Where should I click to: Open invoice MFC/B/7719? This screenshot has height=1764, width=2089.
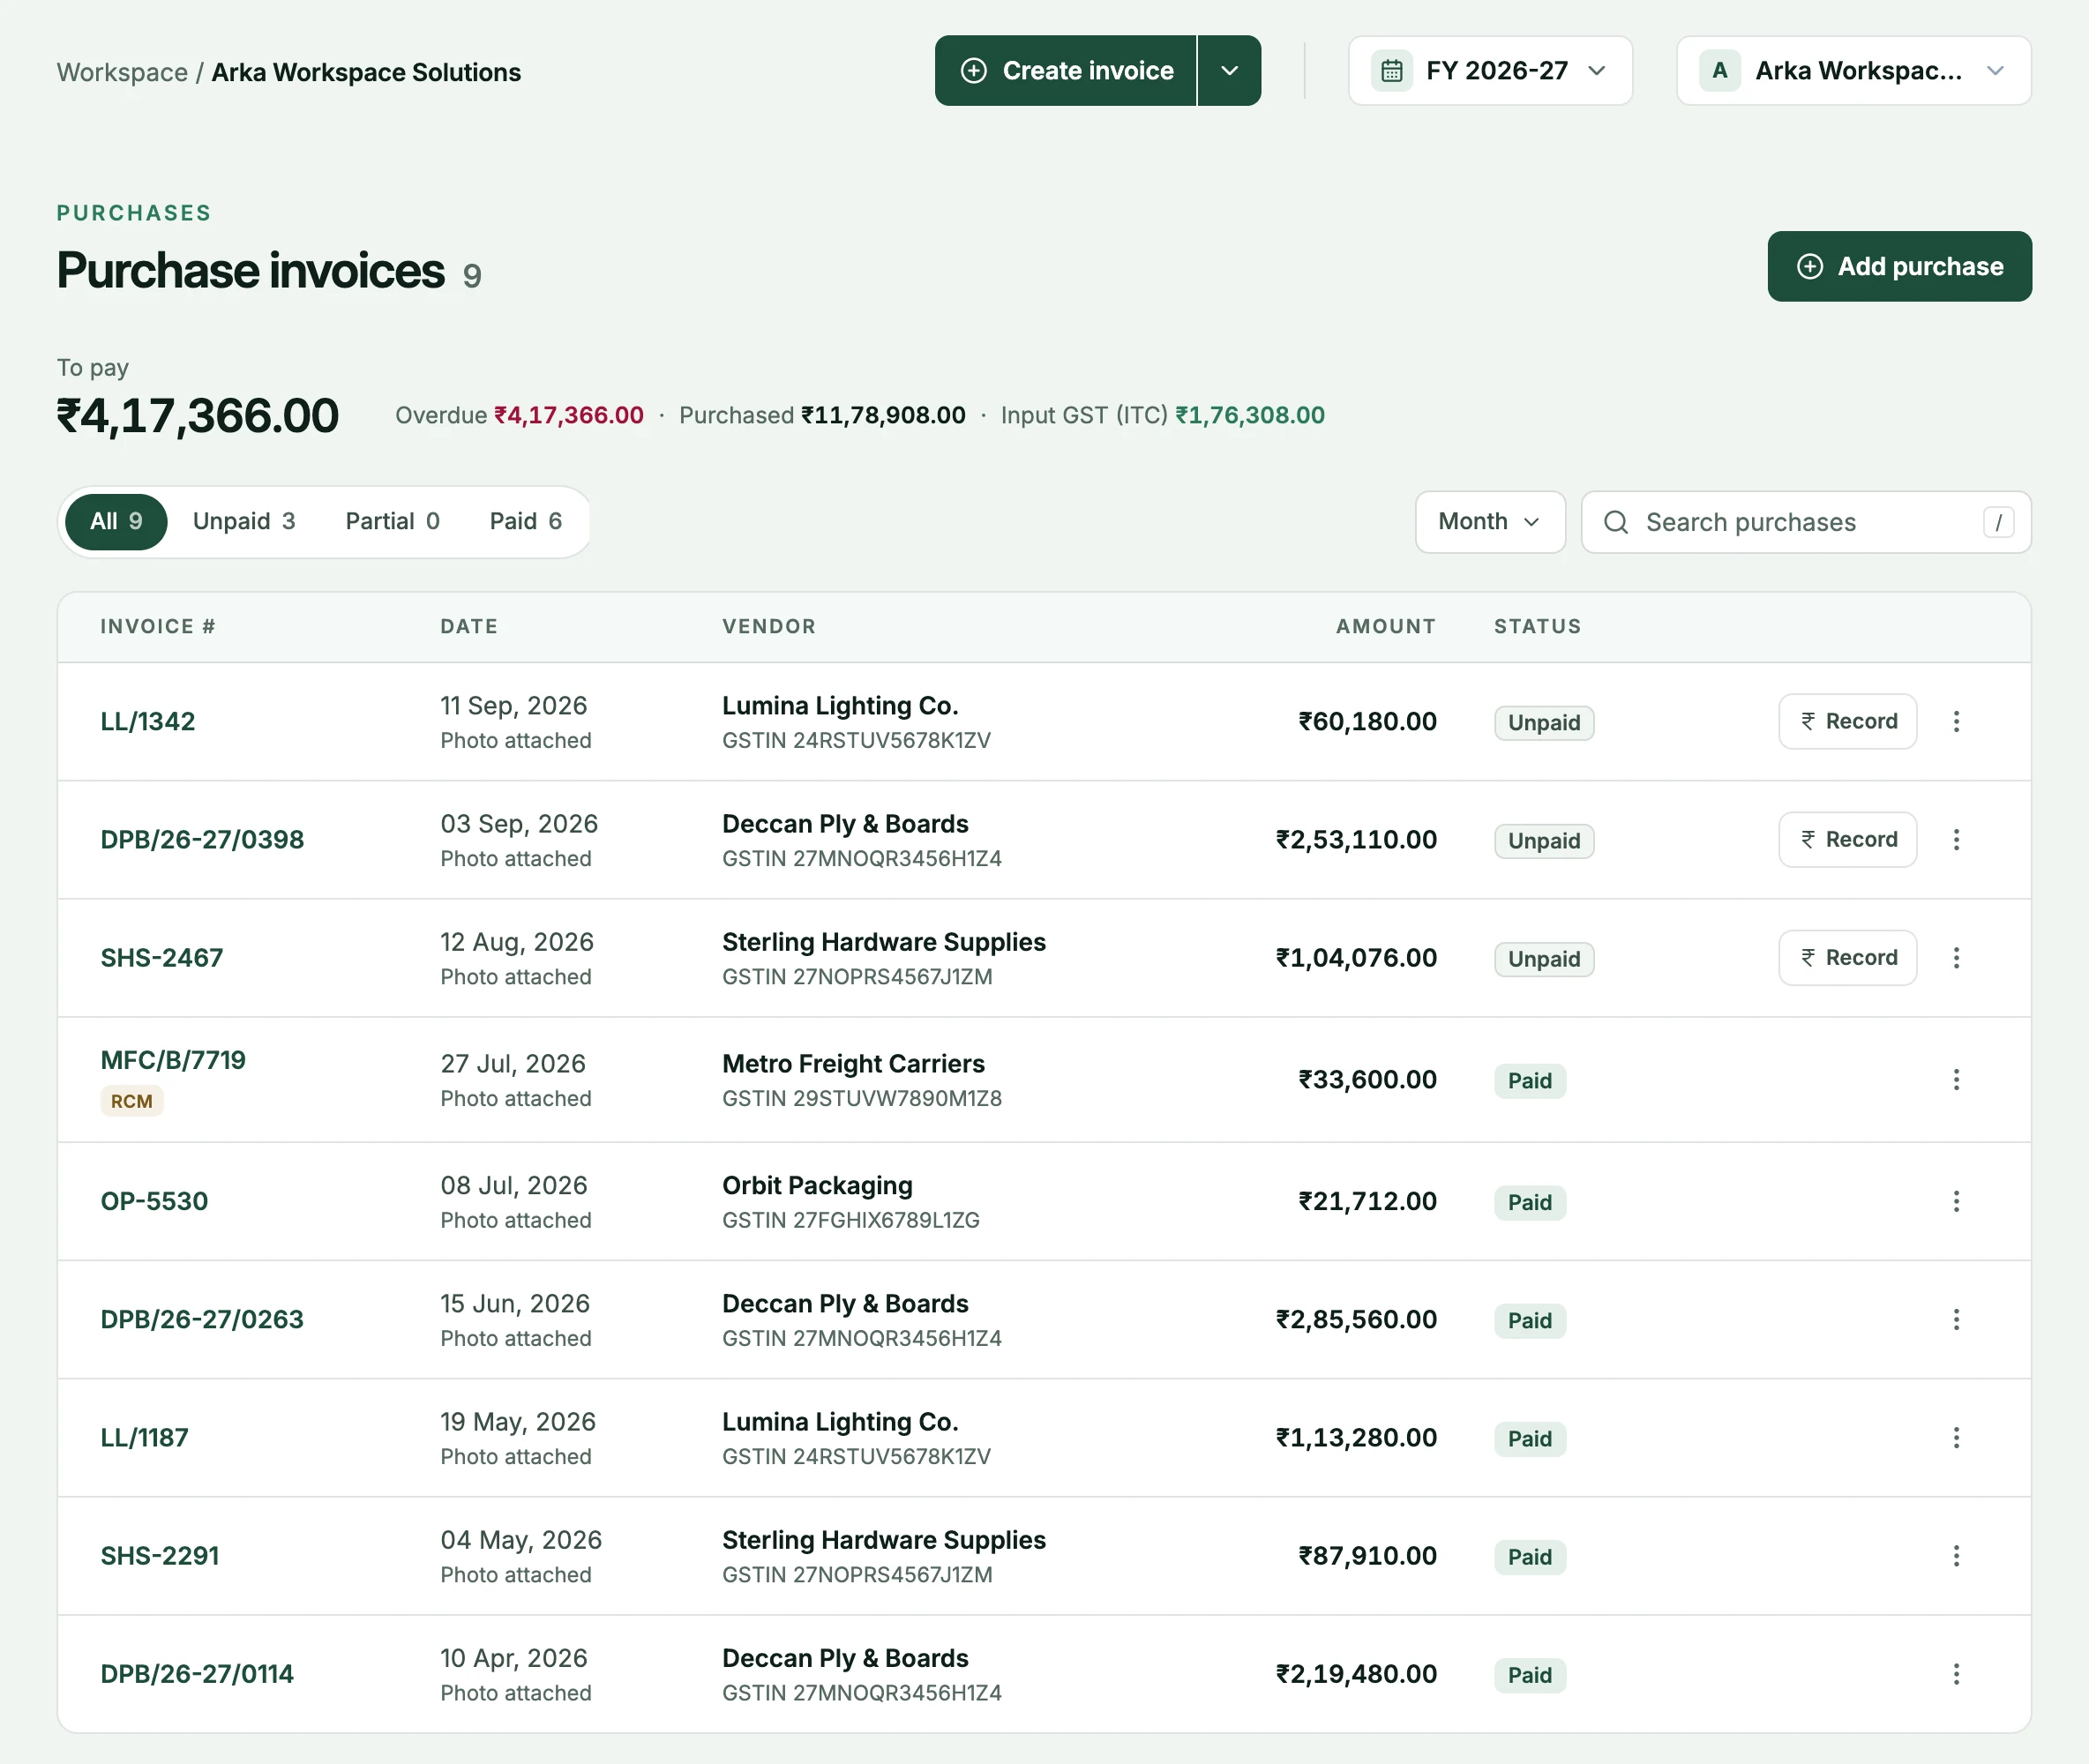click(173, 1060)
